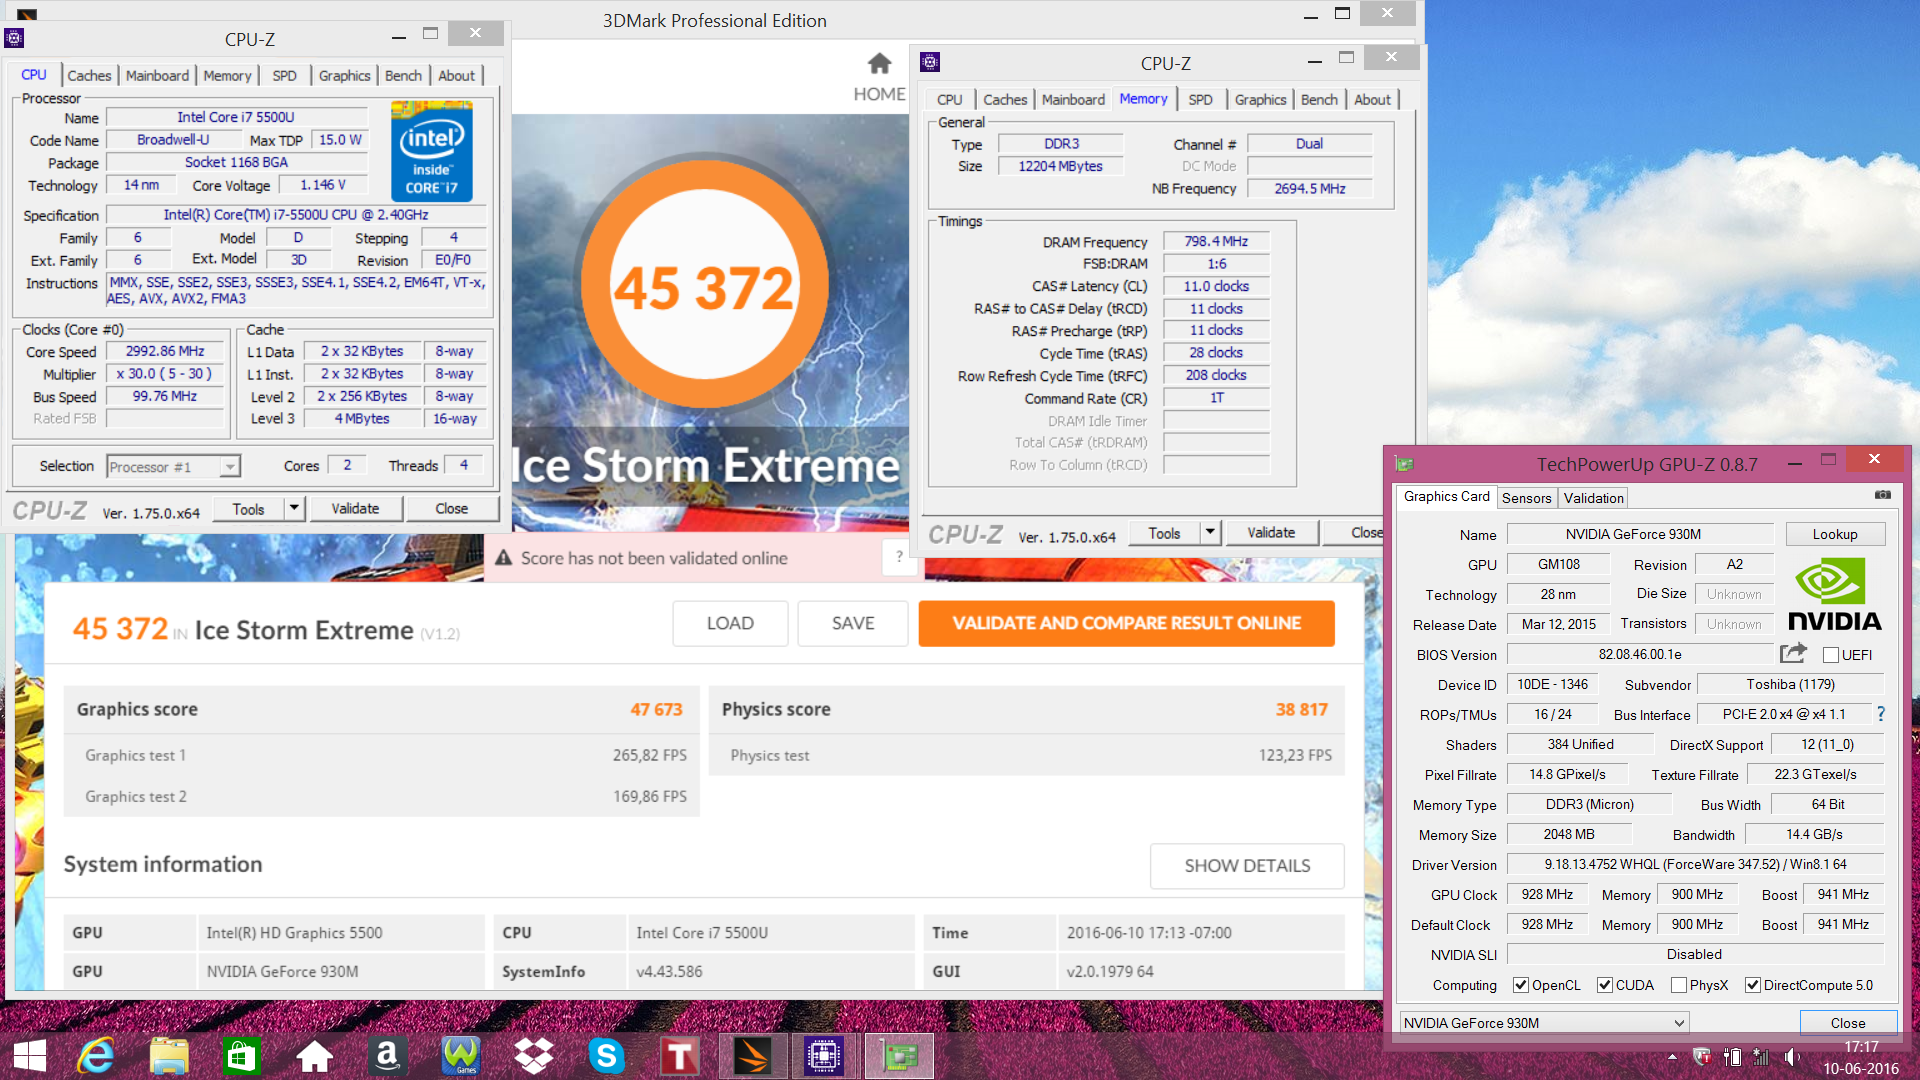The width and height of the screenshot is (1920, 1080).
Task: Click the Bus Interface question mark in GPU-Z
Action: pos(1881,714)
